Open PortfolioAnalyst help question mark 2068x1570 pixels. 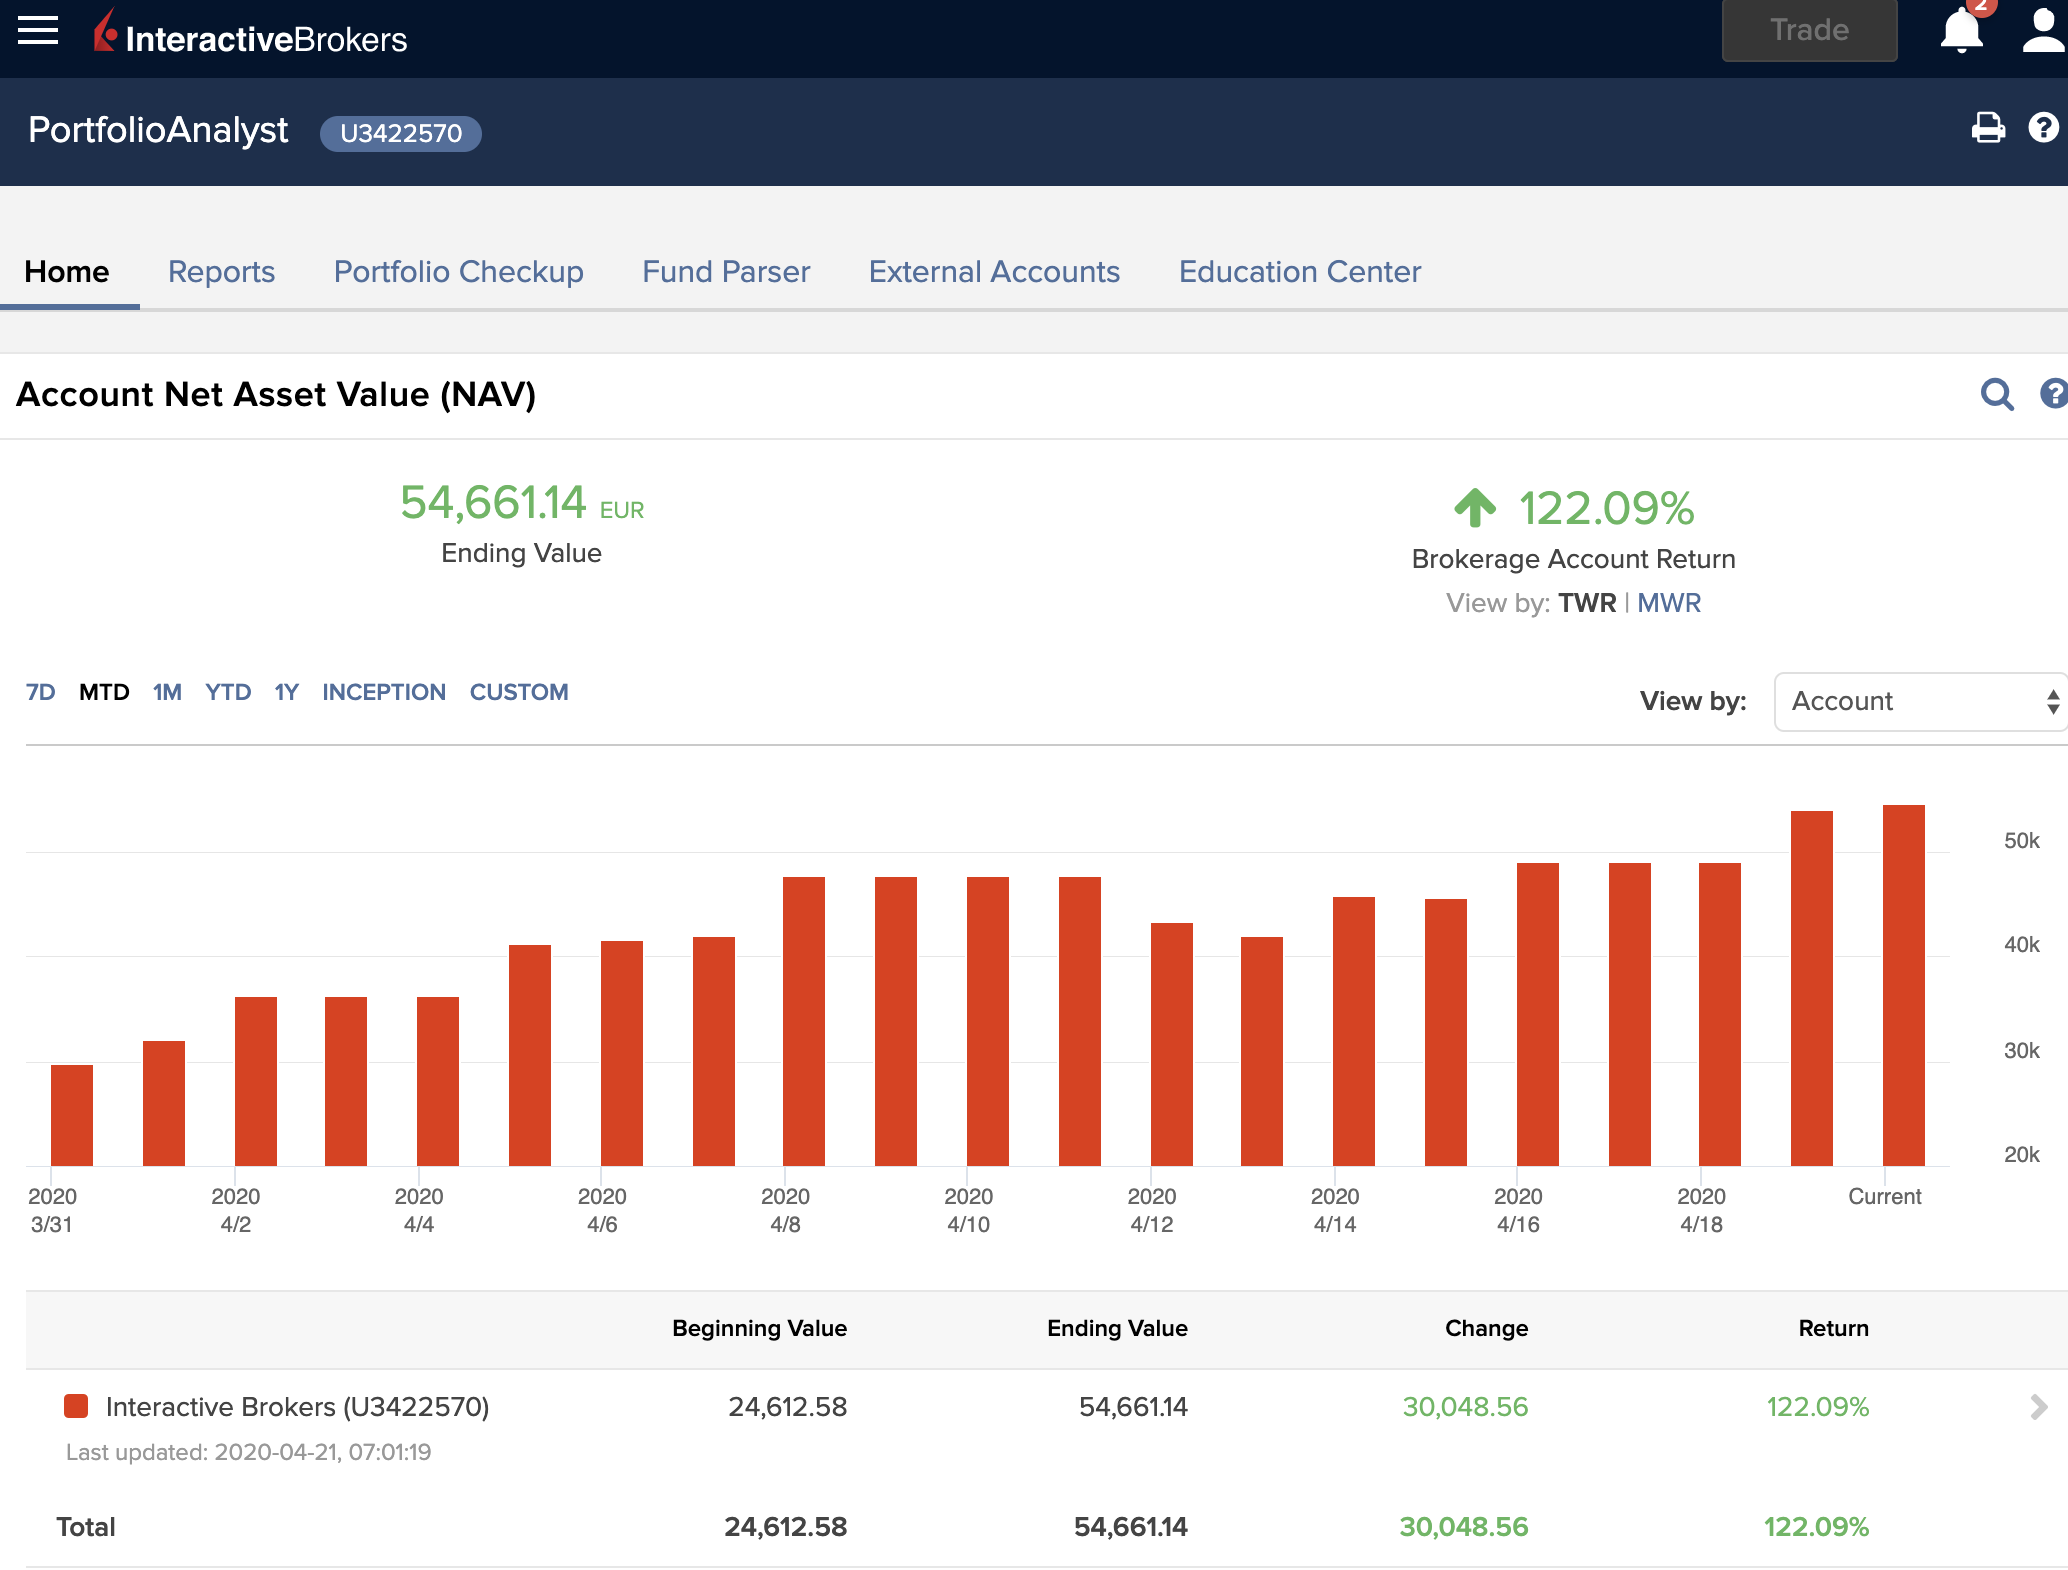click(2043, 128)
